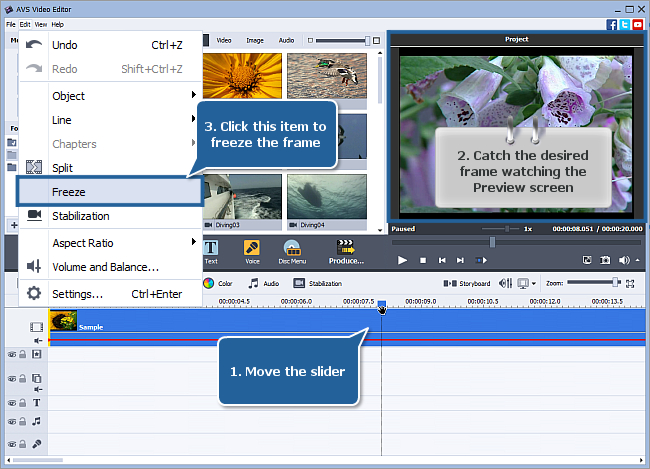Screen dimensions: 650x469
Task: Lock the video effects track
Action: (x=23, y=354)
